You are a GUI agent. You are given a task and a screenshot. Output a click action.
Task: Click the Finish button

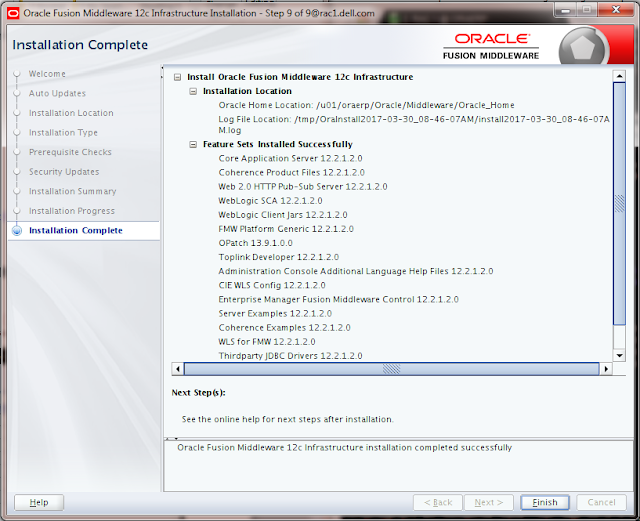pos(544,502)
